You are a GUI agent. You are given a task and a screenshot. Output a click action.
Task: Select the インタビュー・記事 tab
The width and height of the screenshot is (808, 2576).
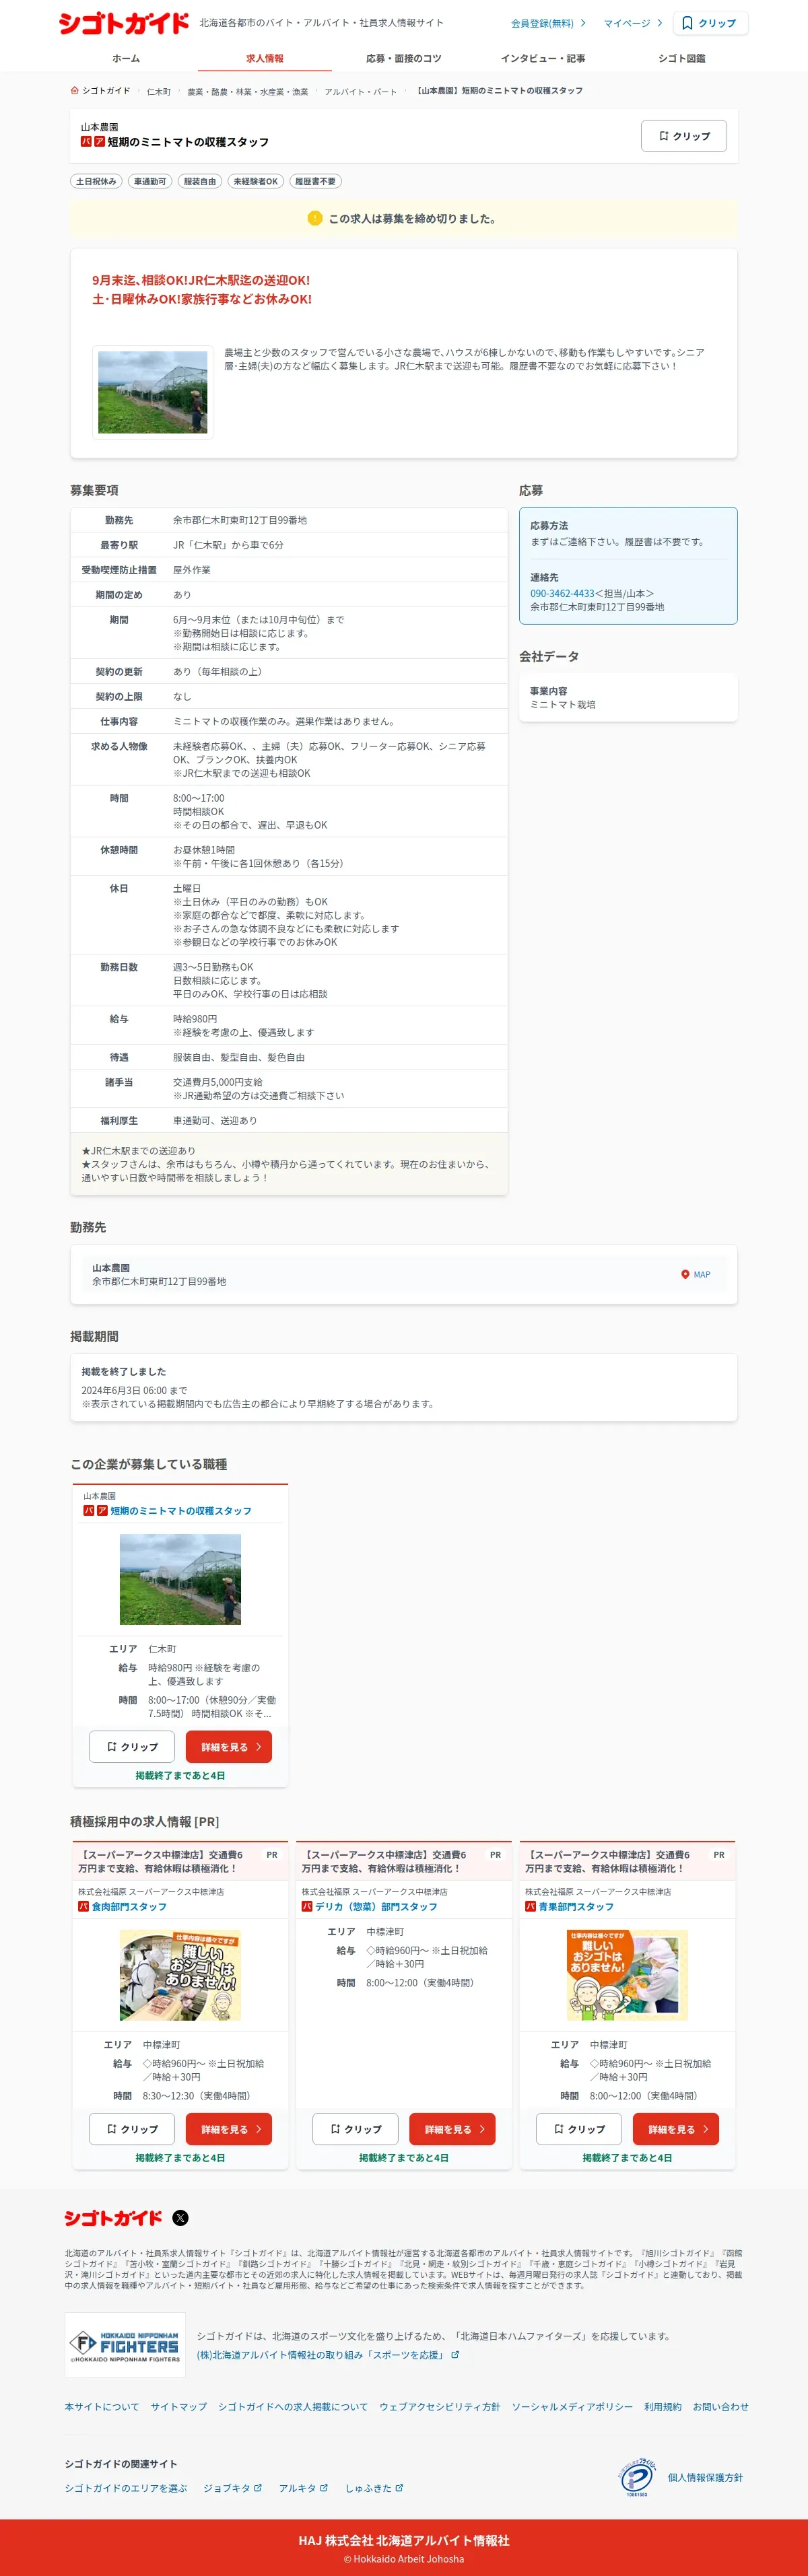pyautogui.click(x=543, y=58)
